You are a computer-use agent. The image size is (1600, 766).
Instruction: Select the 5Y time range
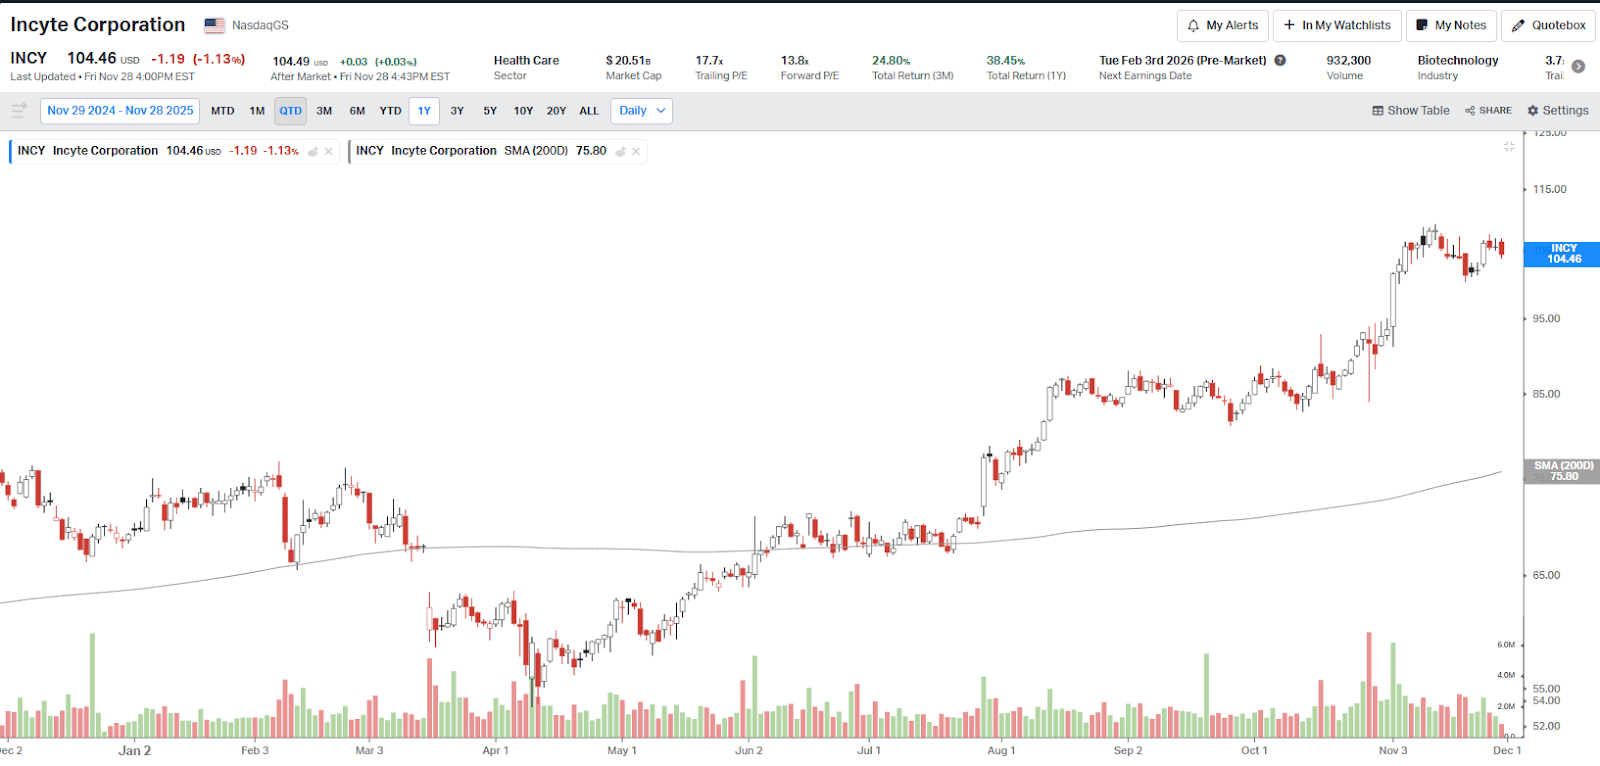[x=490, y=111]
